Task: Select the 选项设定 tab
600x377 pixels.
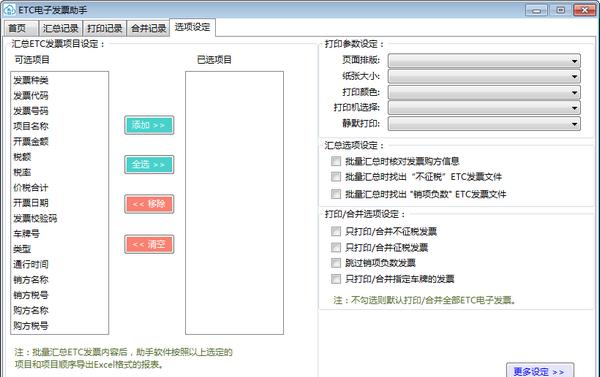Action: pos(192,27)
